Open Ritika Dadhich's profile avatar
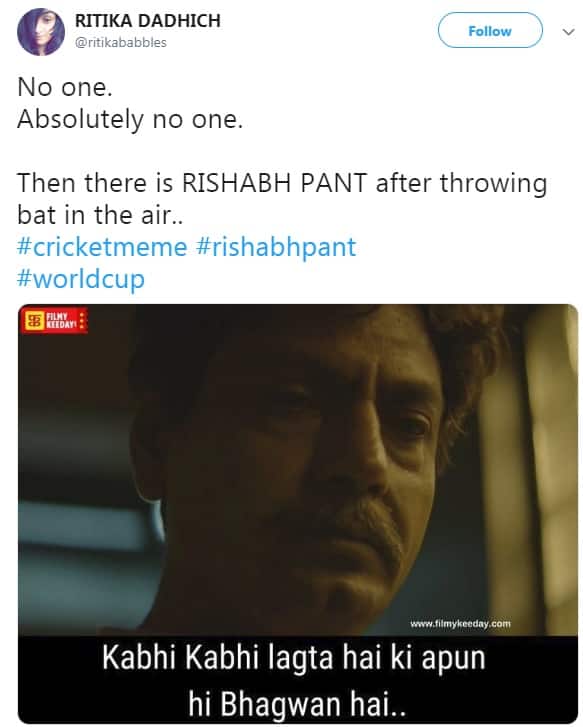 pyautogui.click(x=41, y=32)
